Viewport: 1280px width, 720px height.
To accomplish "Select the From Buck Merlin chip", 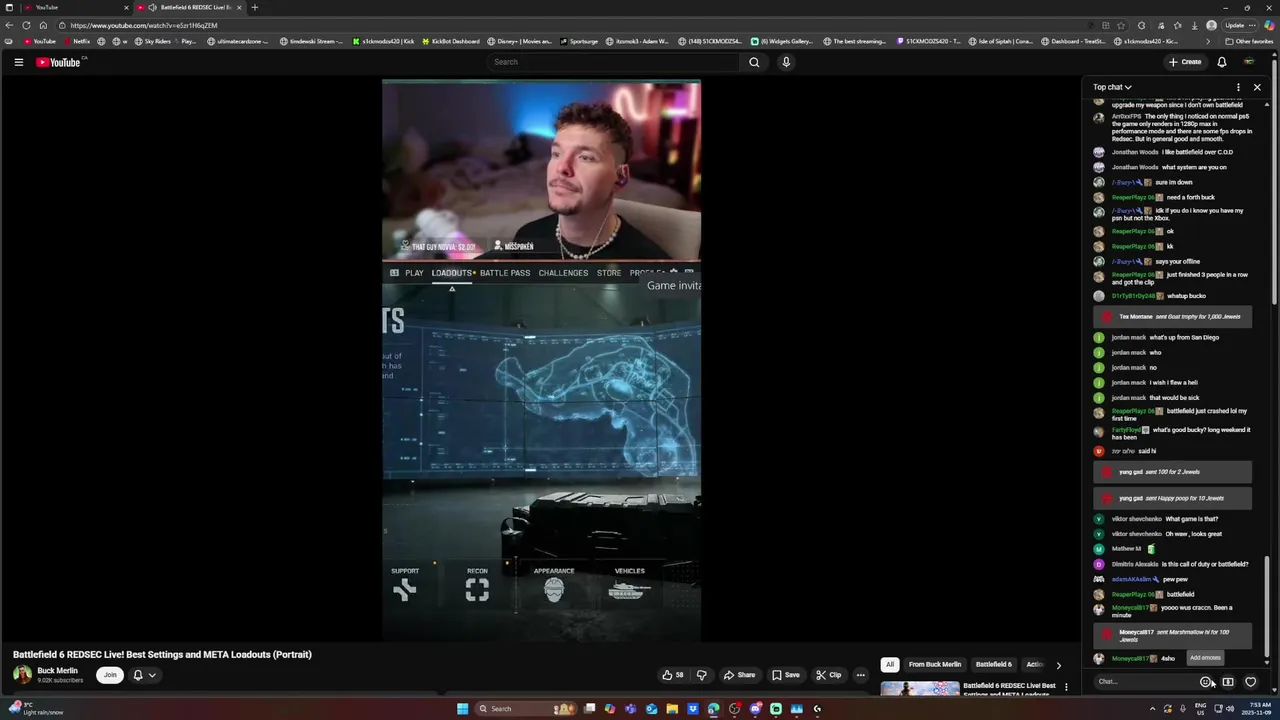I will pyautogui.click(x=935, y=664).
